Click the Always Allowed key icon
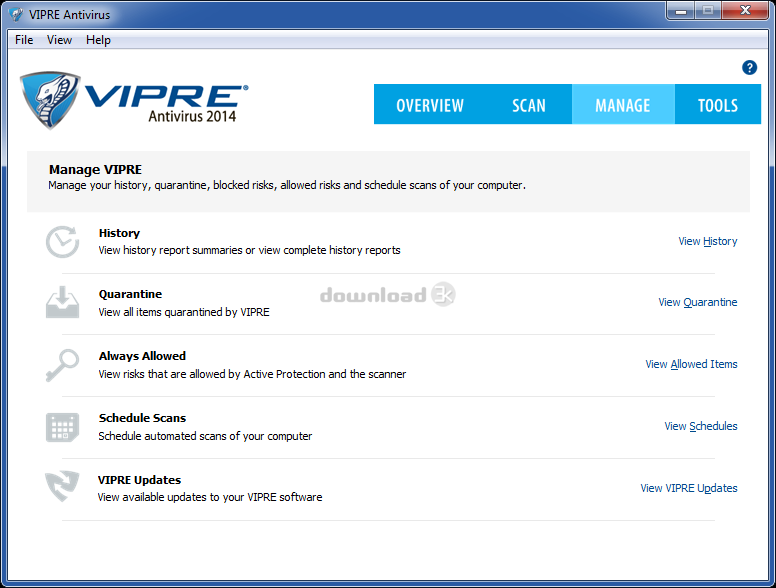 click(x=62, y=365)
